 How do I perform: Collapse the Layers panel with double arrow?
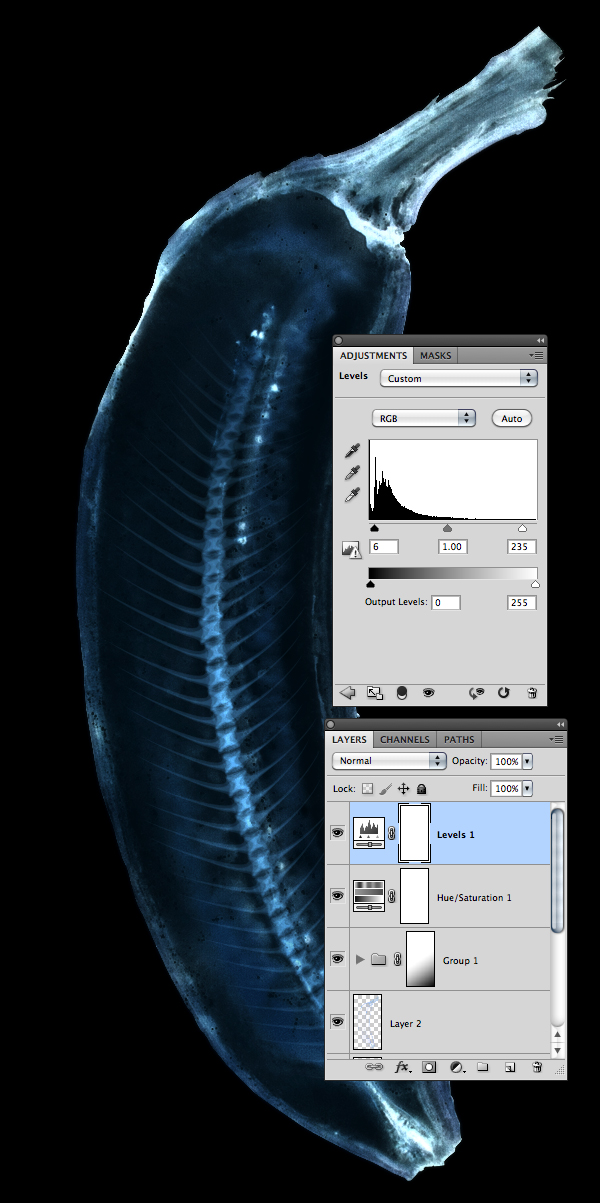click(560, 724)
